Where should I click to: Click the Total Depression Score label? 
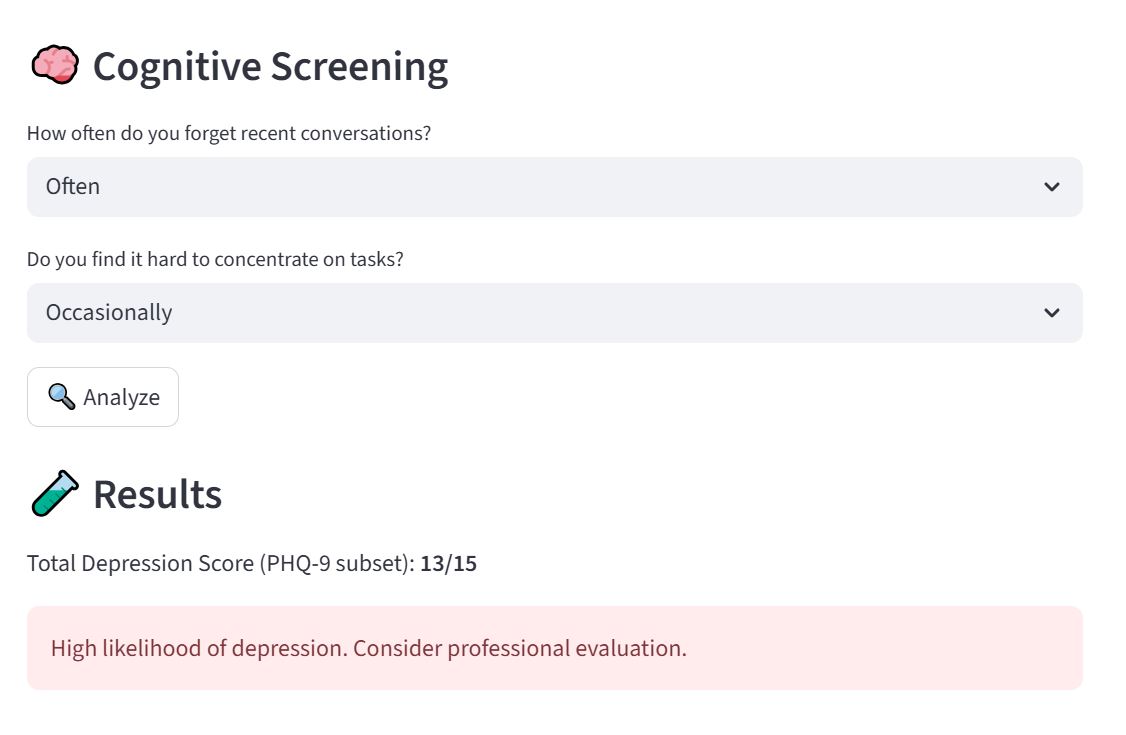140,564
